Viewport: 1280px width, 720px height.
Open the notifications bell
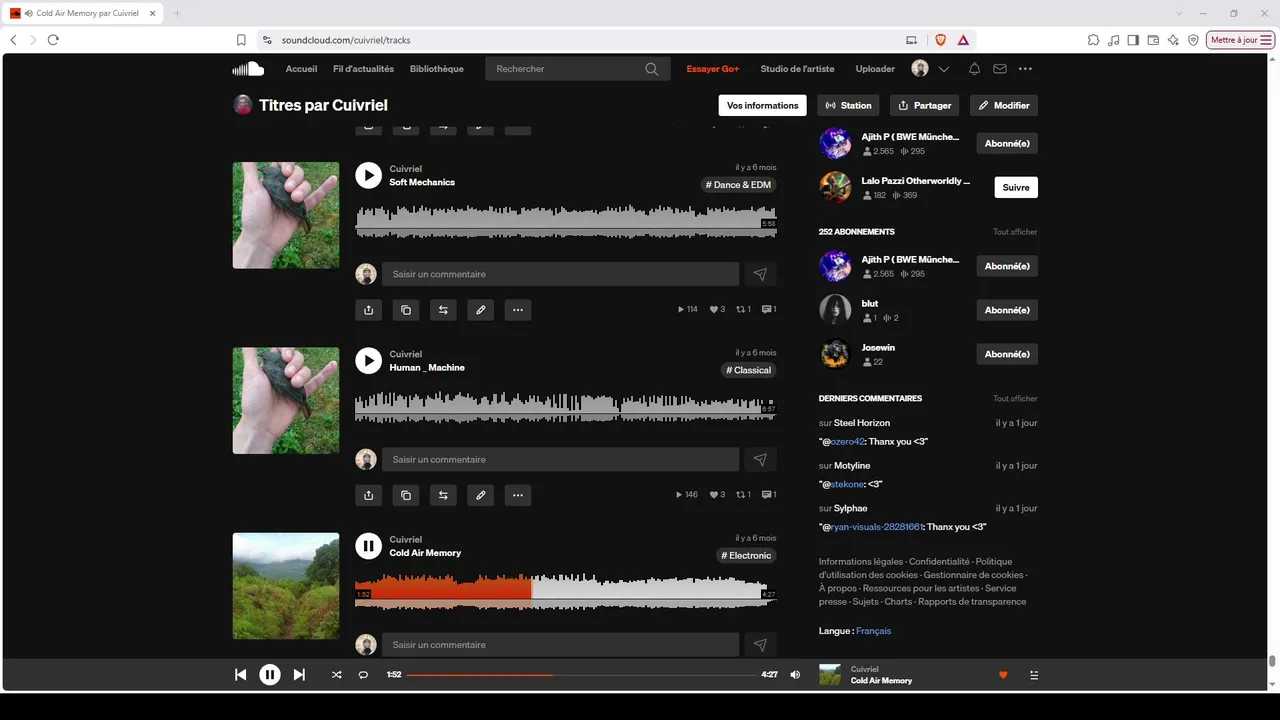tap(974, 69)
